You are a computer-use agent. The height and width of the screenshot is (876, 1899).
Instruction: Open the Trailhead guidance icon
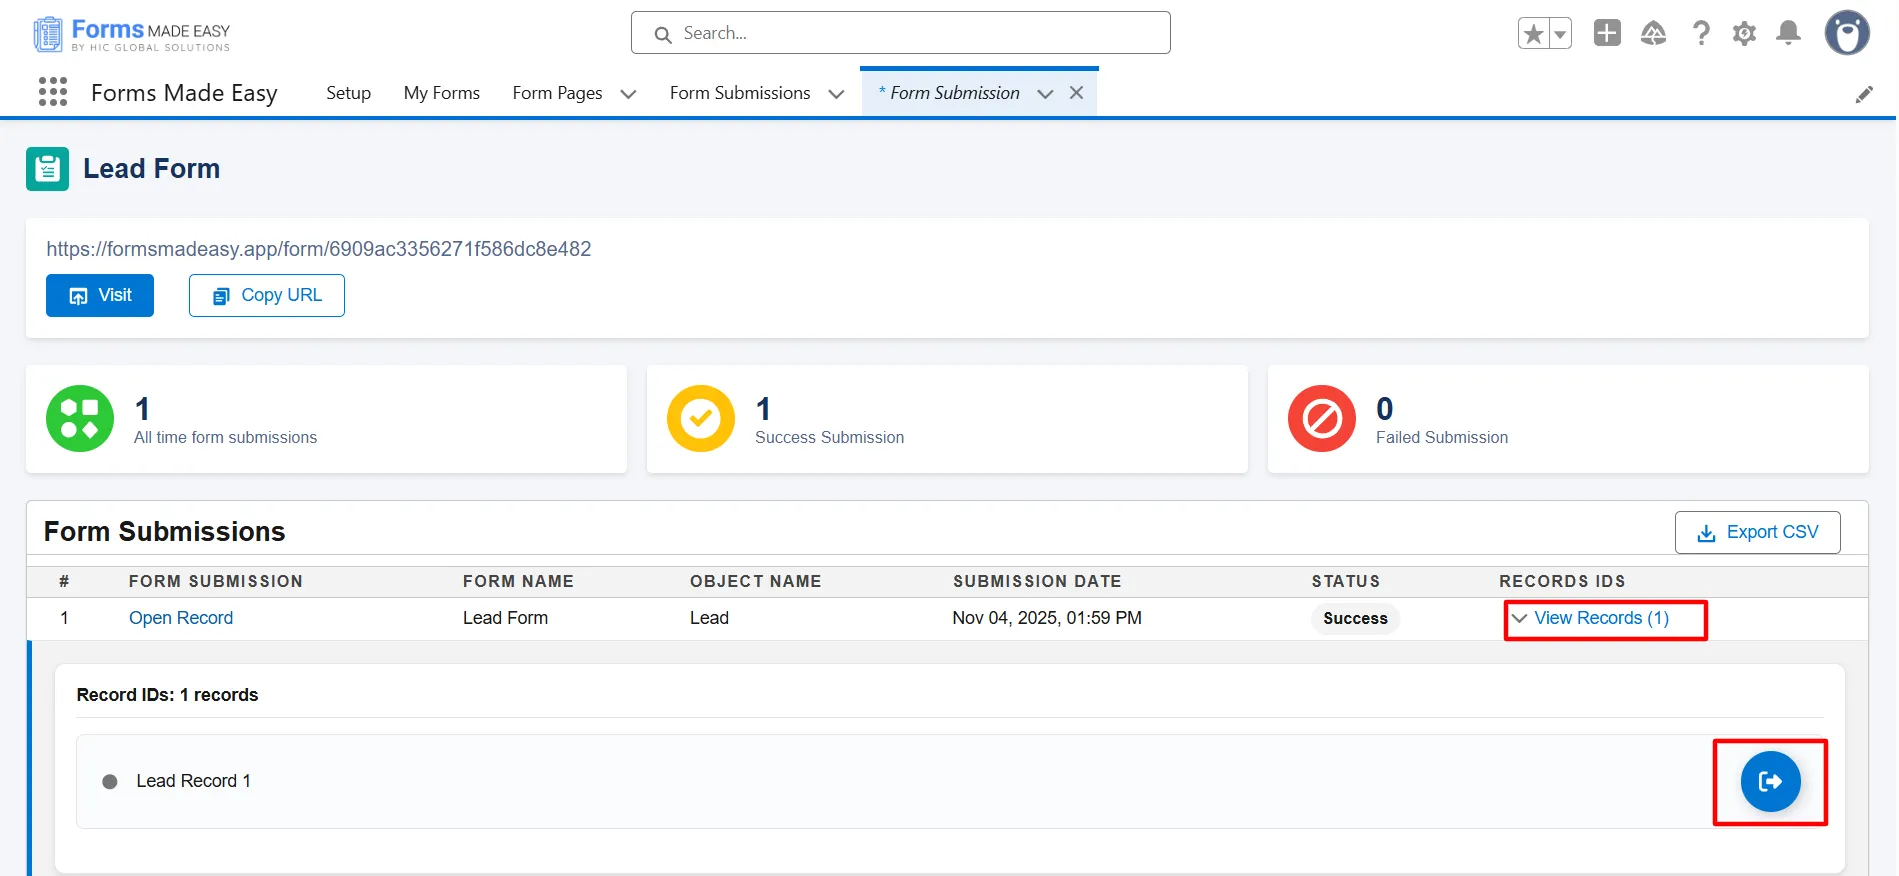pyautogui.click(x=1653, y=34)
